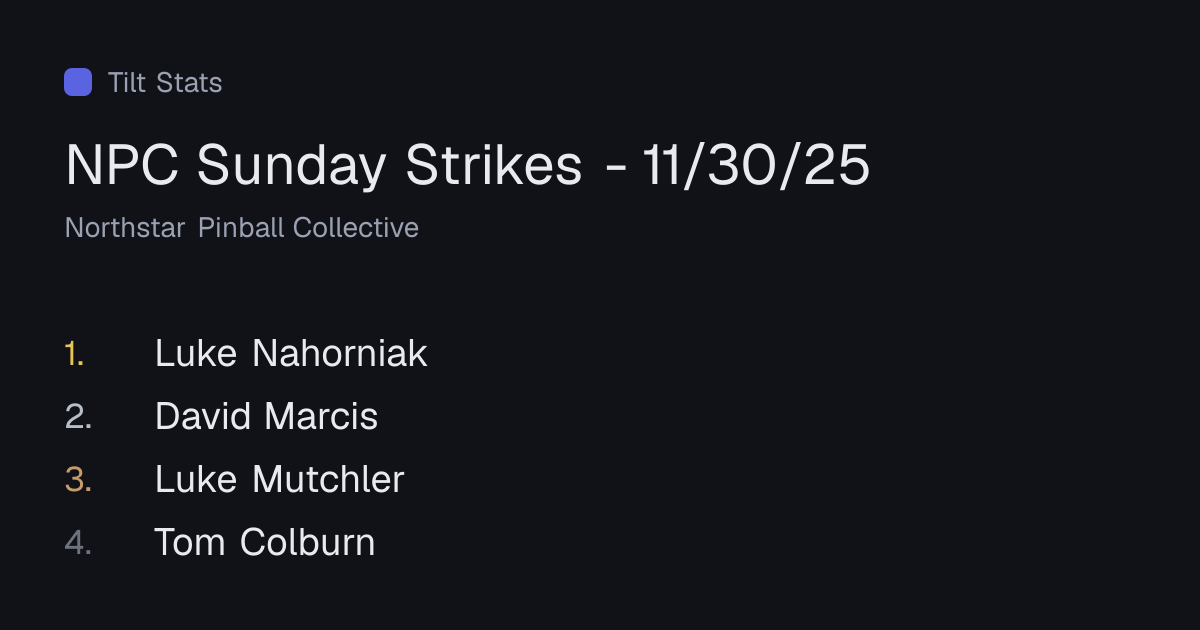Open David Marcis's player entry
This screenshot has width=1200, height=630.
coord(267,416)
